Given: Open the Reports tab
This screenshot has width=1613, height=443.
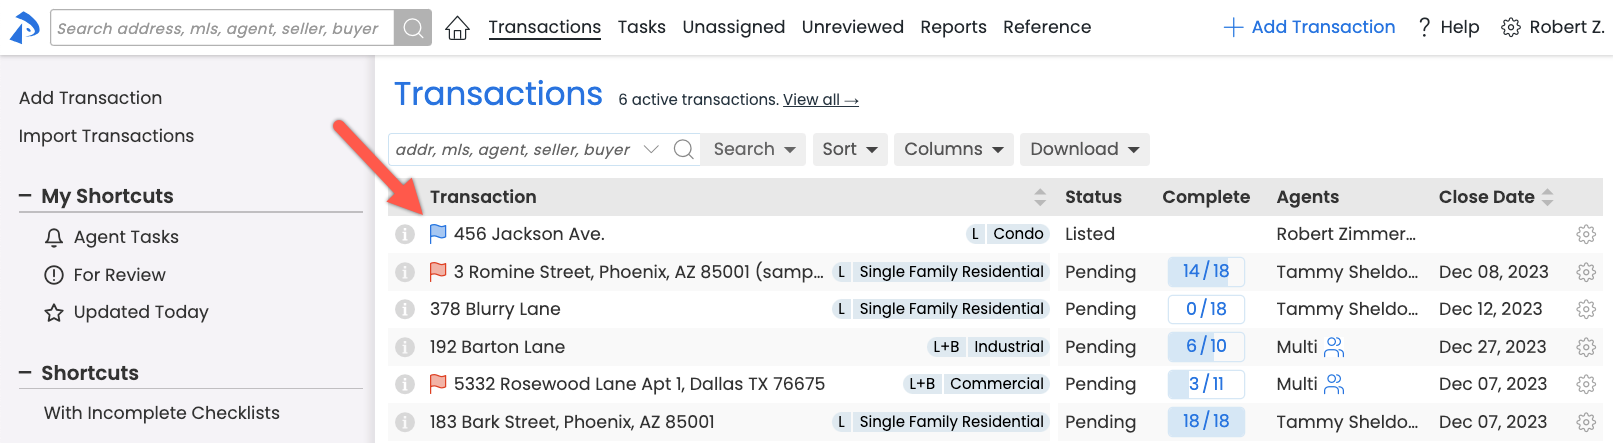Looking at the screenshot, I should click(953, 27).
